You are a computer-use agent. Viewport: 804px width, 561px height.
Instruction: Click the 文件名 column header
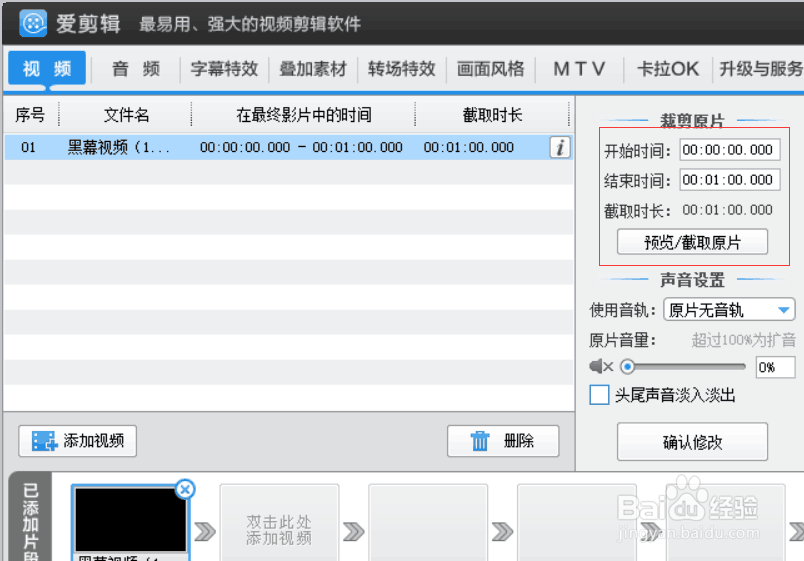[126, 114]
